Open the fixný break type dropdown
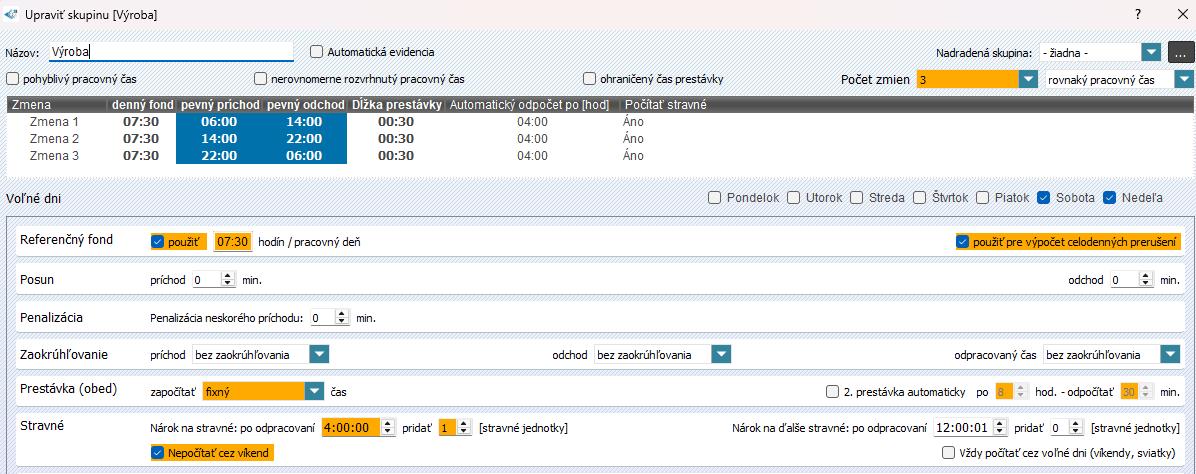The width and height of the screenshot is (1196, 474). coord(314,391)
